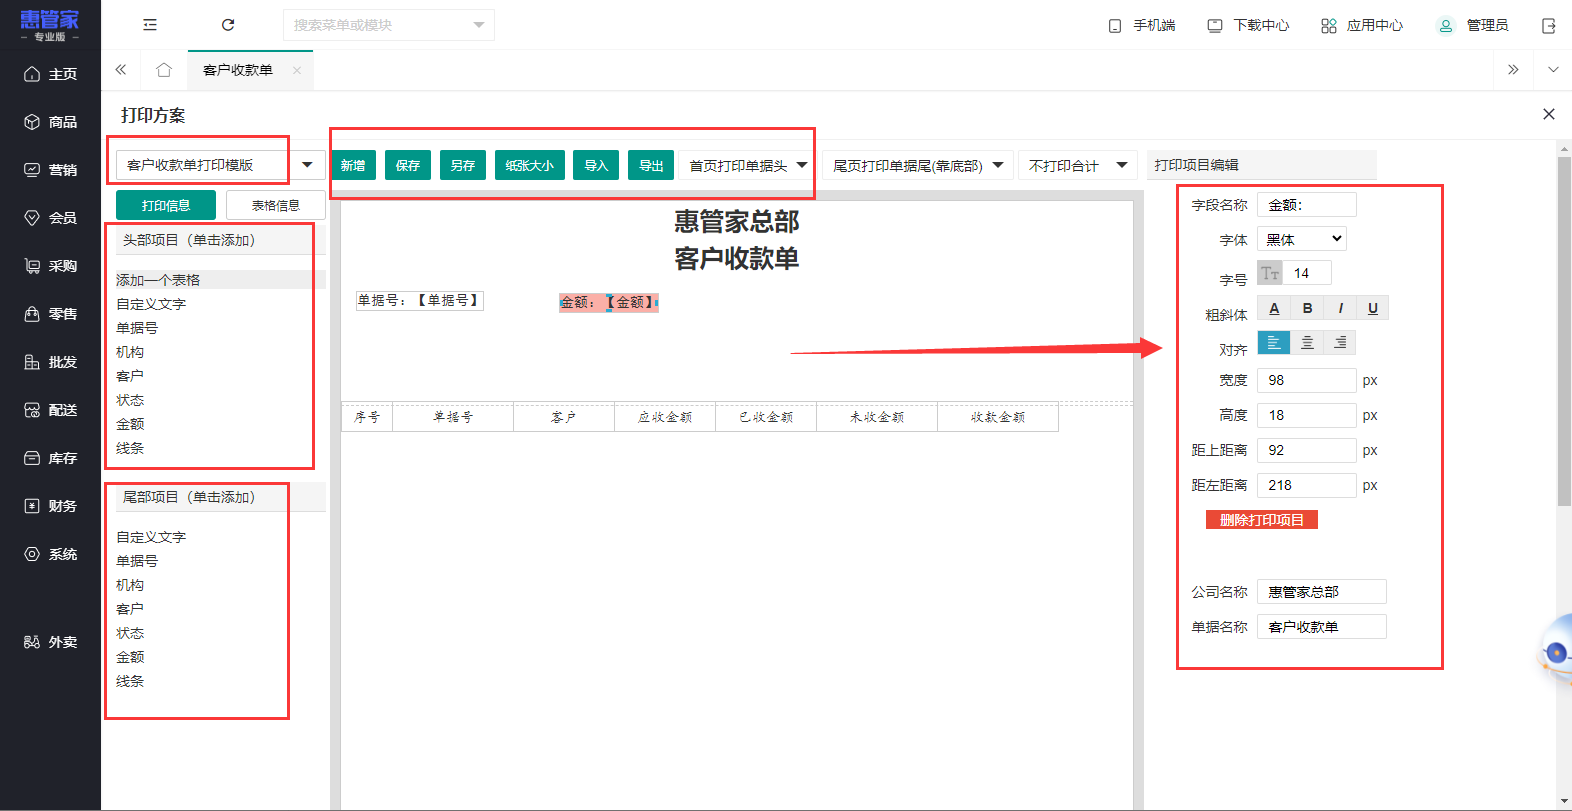Screen dimensions: 1572x811
Task: Expand the tab list chevron
Action: click(x=1553, y=70)
